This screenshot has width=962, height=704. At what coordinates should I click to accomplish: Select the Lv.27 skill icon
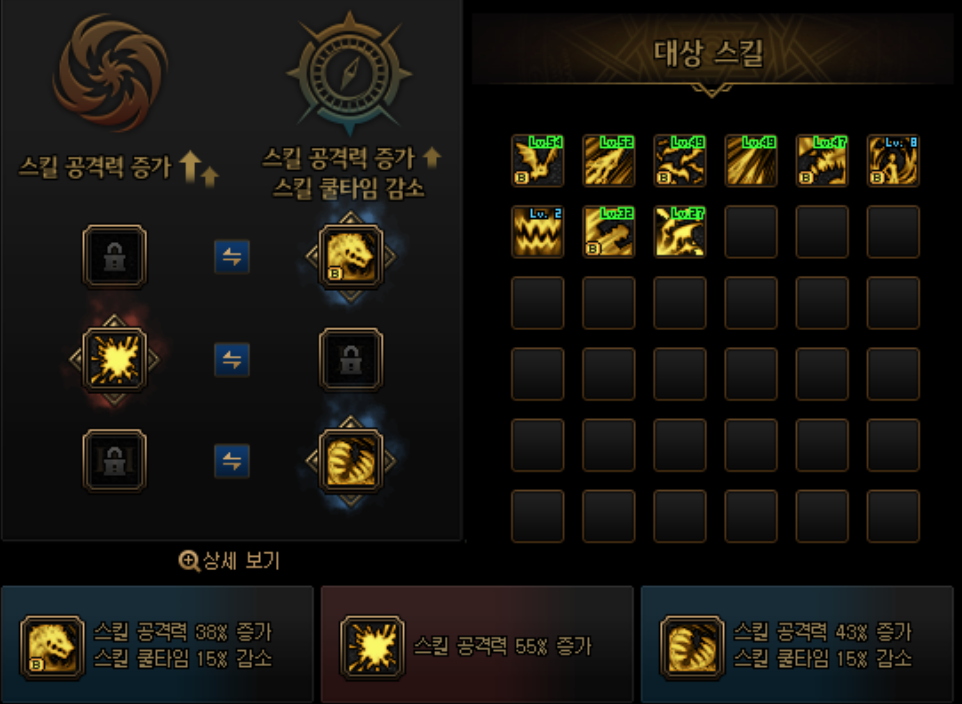[x=680, y=232]
